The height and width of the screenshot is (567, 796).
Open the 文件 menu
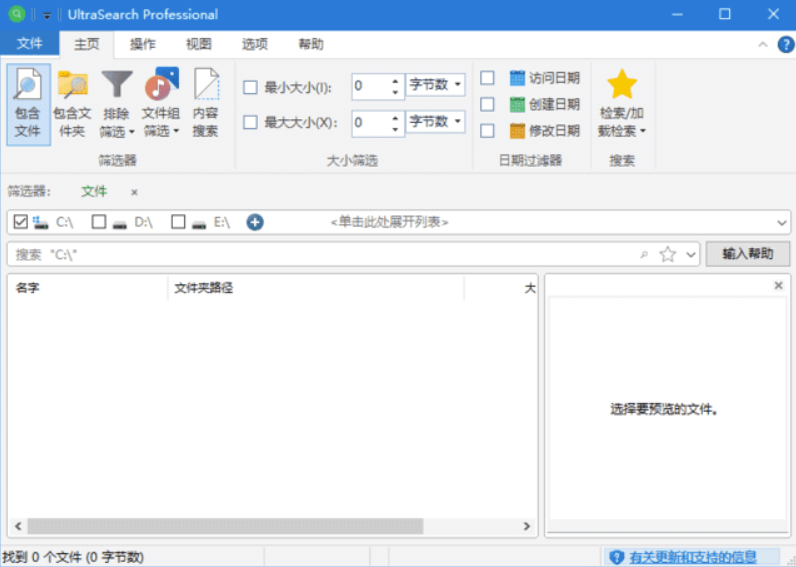pos(30,44)
